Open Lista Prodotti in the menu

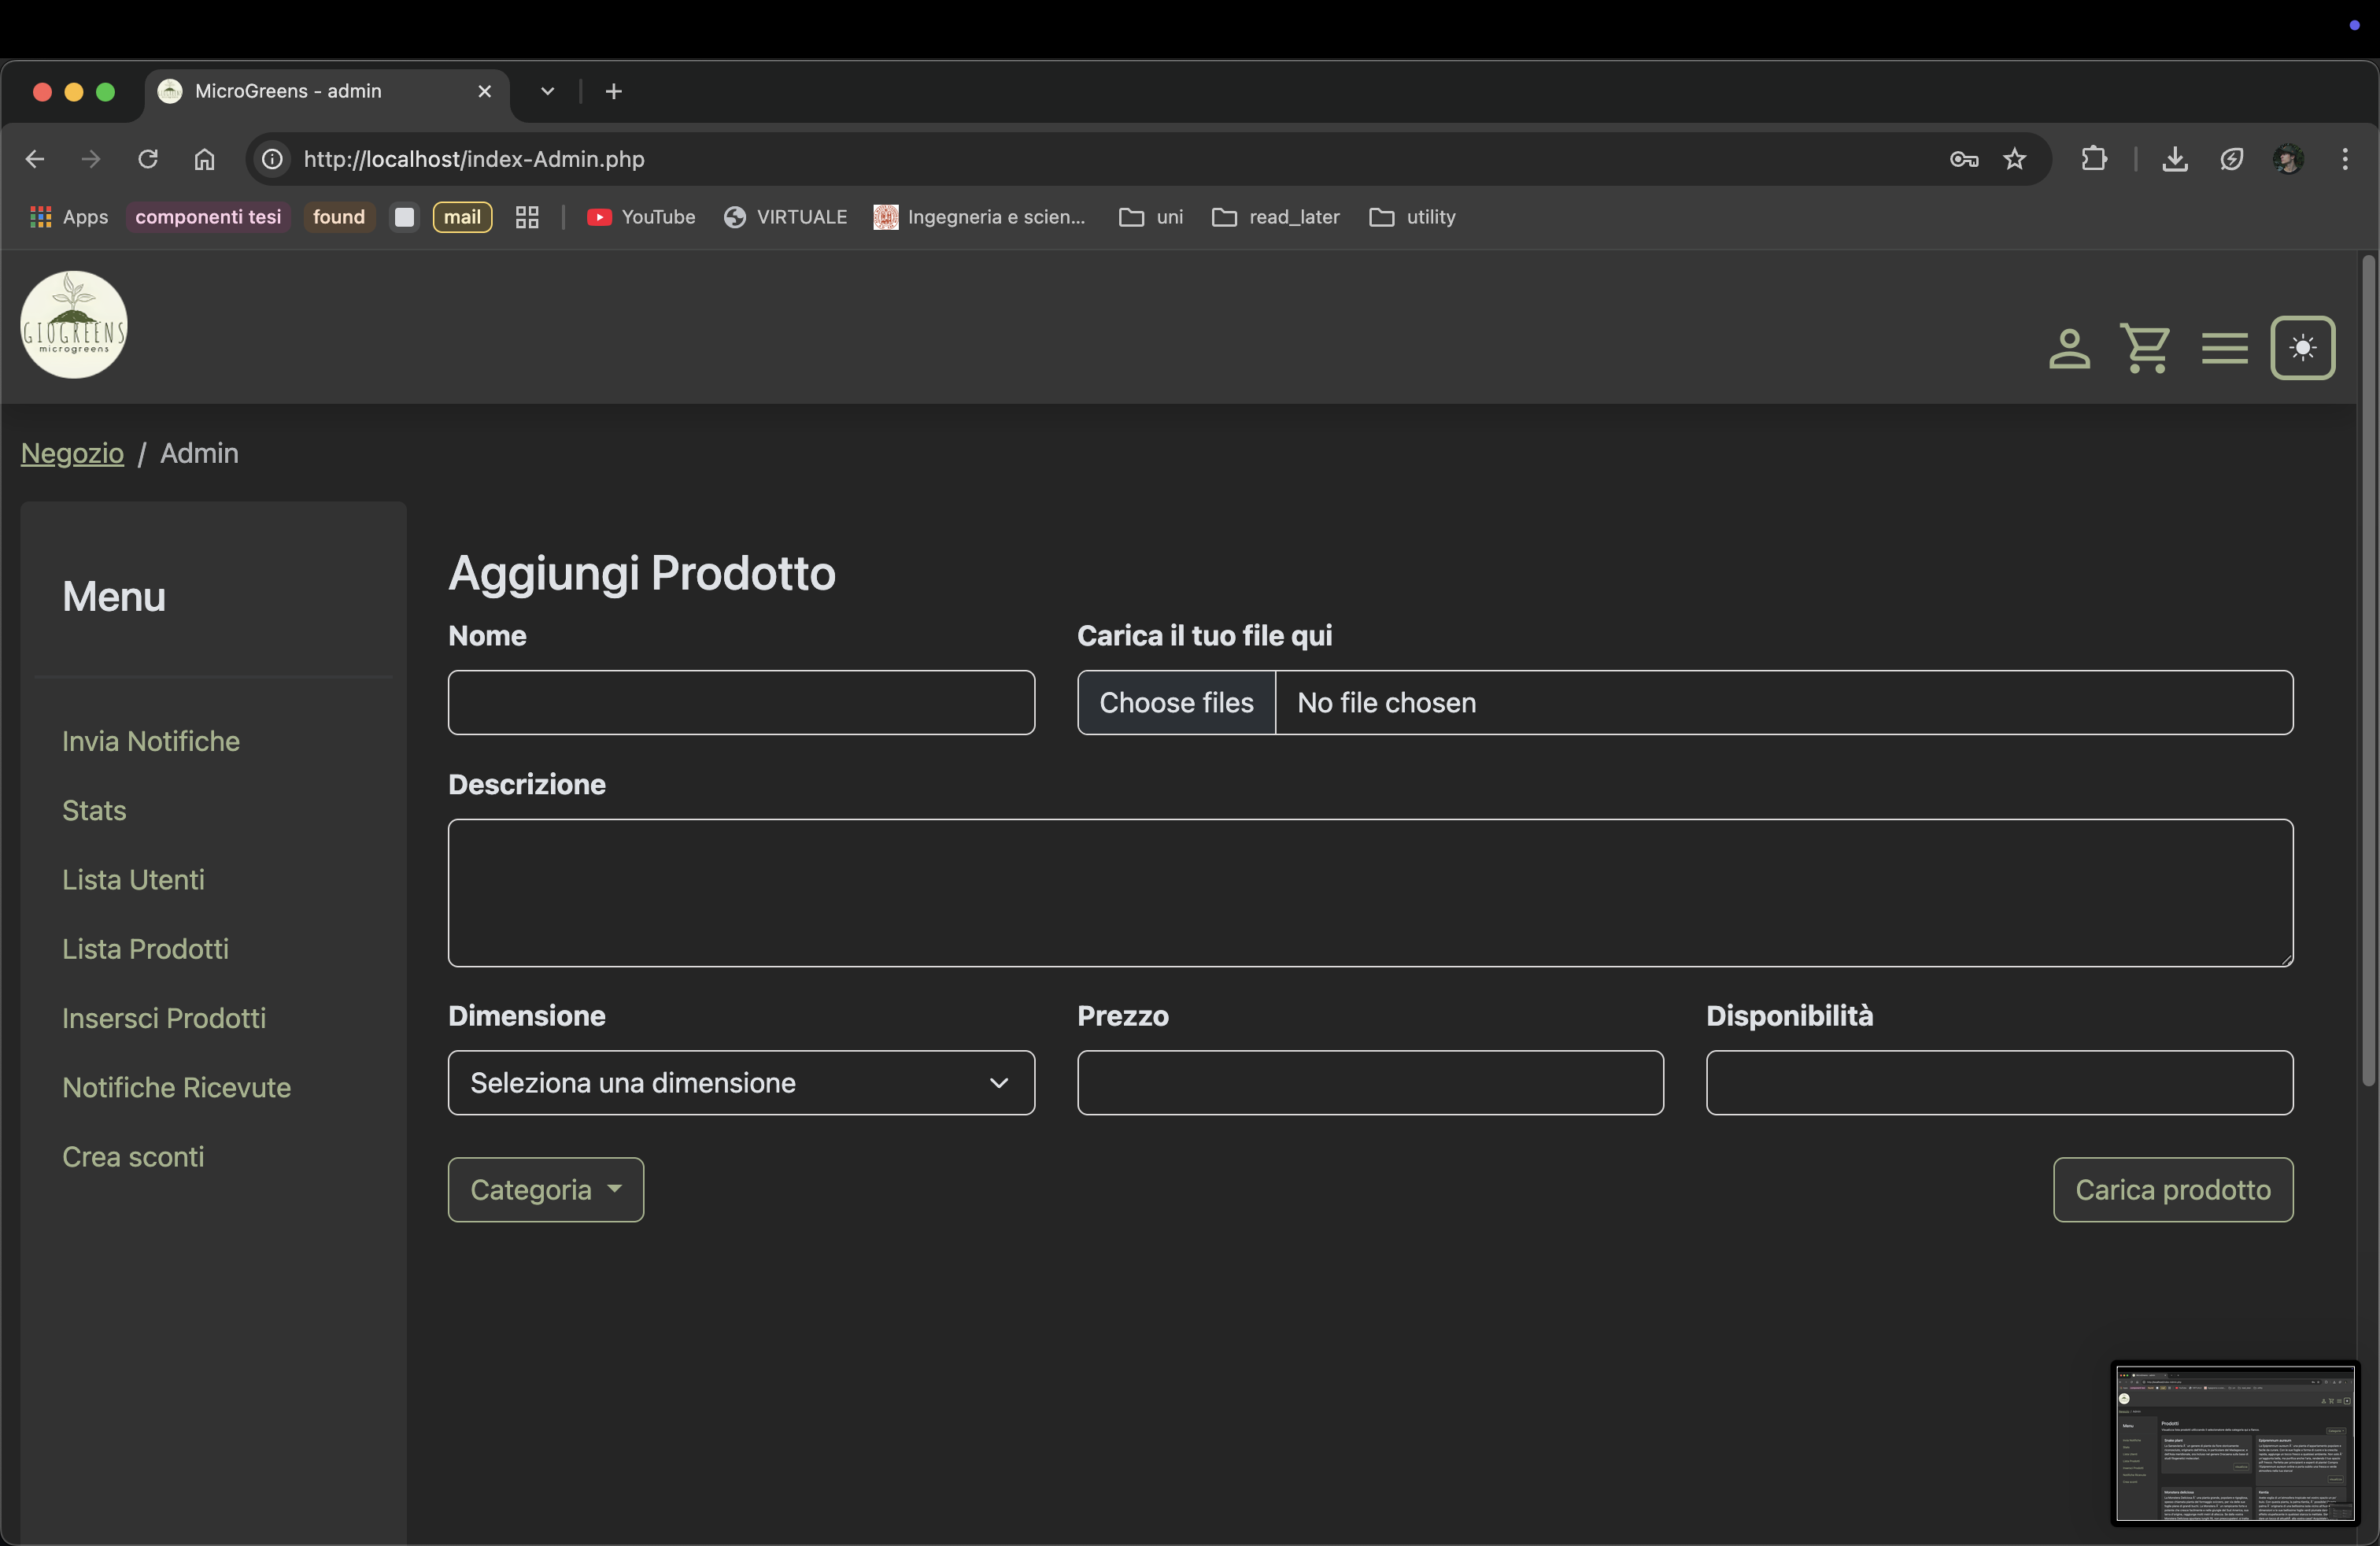tap(145, 948)
